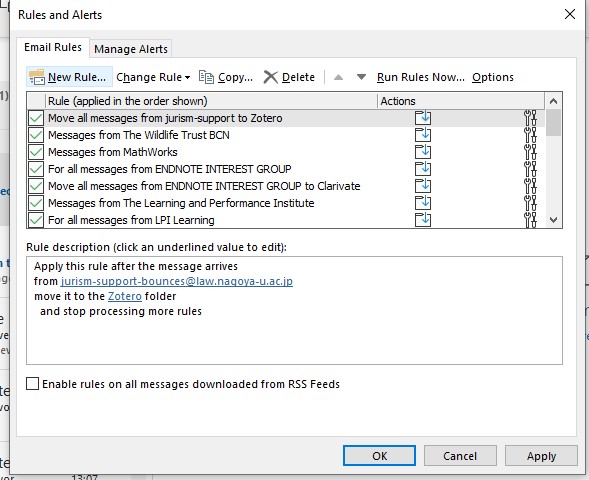The width and height of the screenshot is (589, 480).
Task: Select the Email Rules tab
Action: click(53, 47)
